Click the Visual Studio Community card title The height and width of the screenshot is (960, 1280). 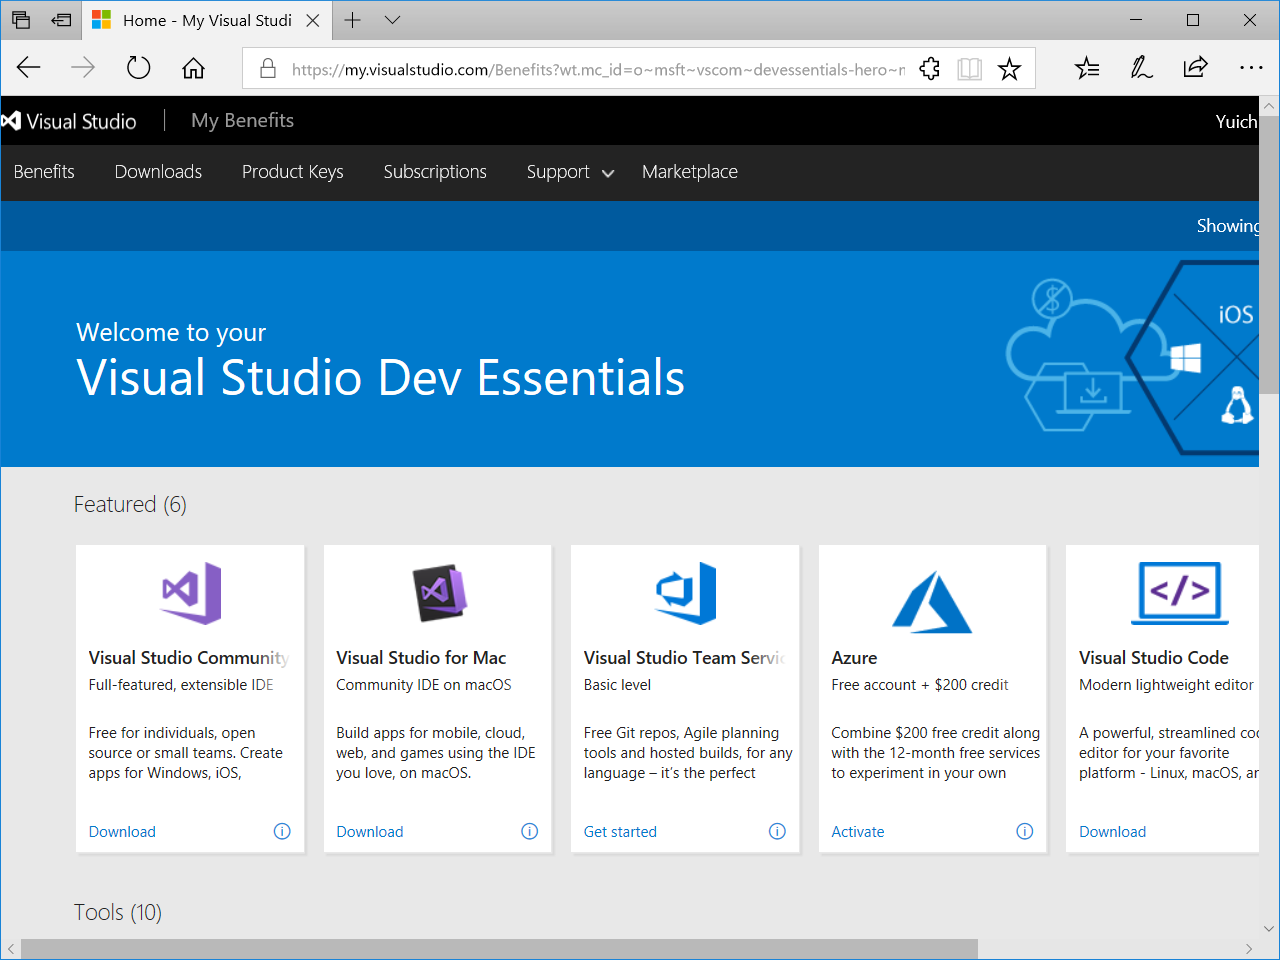189,658
